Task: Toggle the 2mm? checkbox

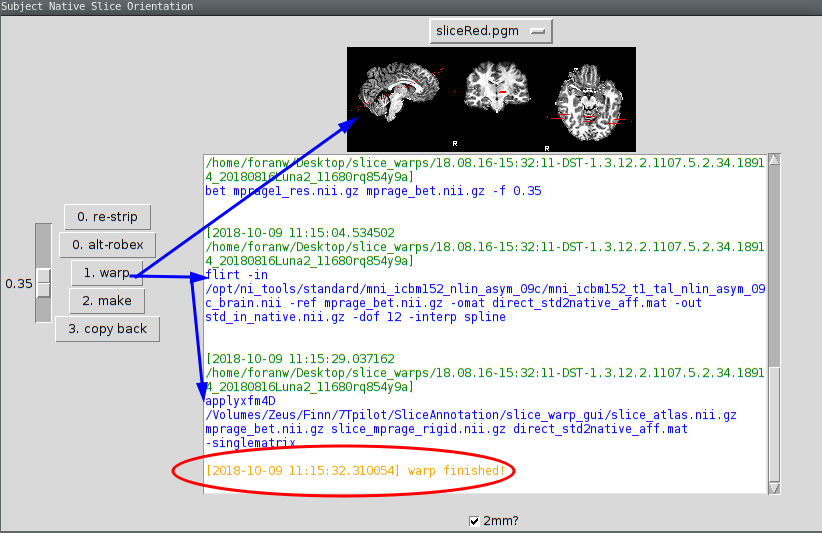Action: coord(474,521)
